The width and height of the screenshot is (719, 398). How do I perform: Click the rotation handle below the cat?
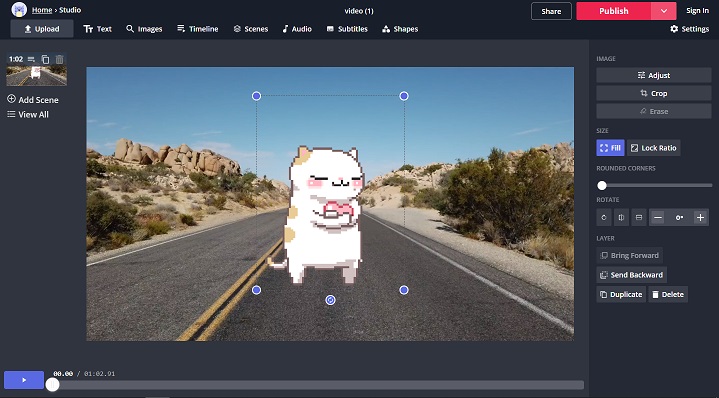coord(330,300)
